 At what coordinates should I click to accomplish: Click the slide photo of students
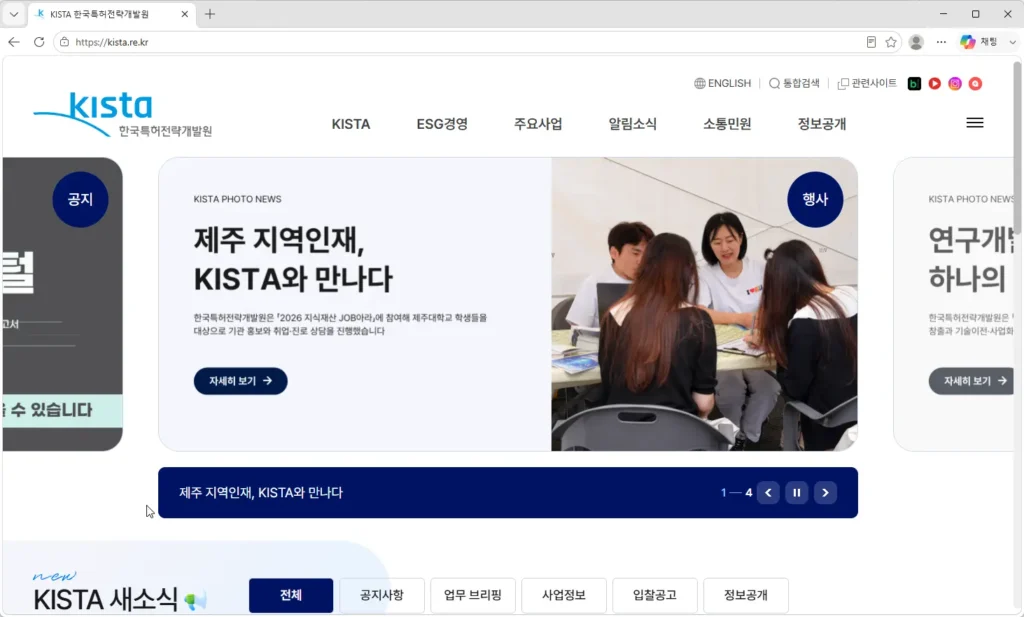704,304
